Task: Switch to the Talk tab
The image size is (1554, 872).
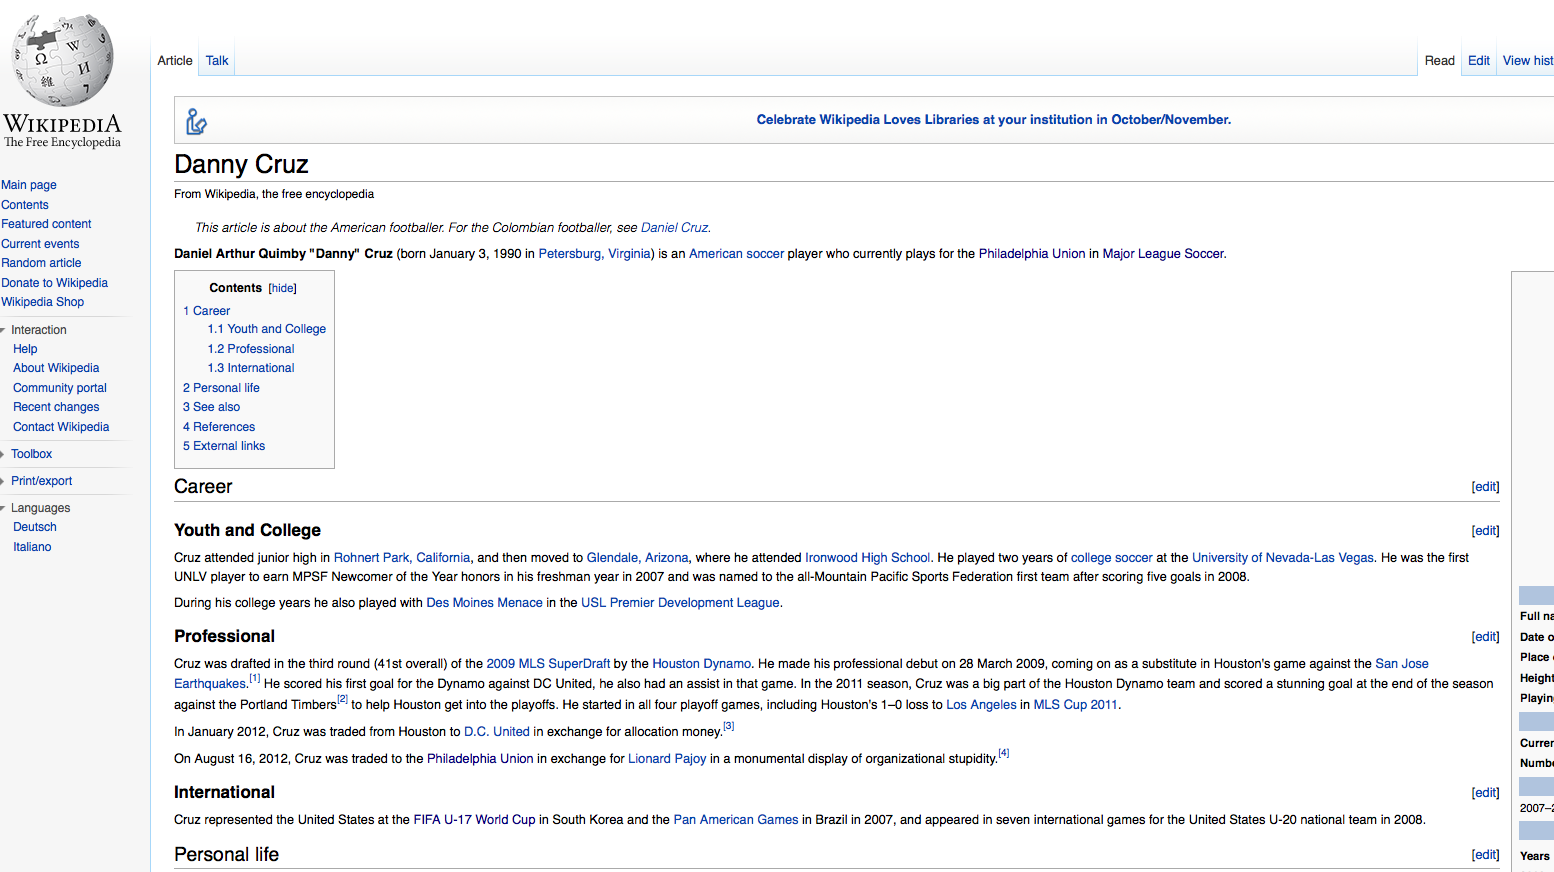Action: [x=217, y=61]
